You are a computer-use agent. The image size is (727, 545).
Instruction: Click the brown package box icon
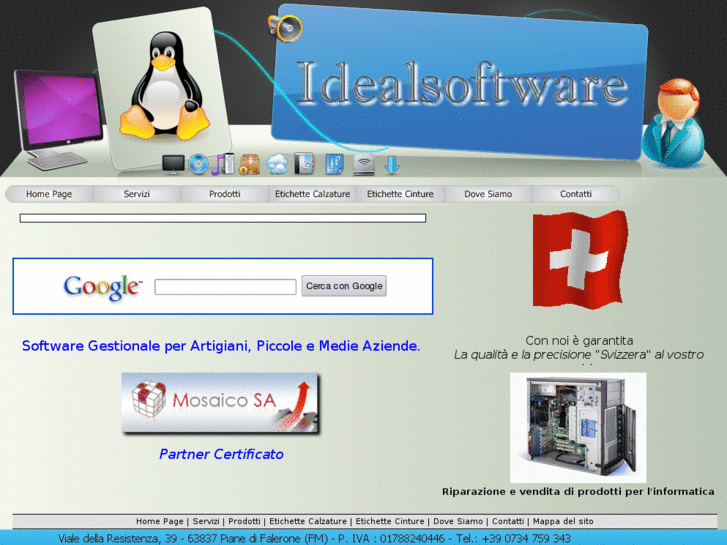click(x=249, y=164)
